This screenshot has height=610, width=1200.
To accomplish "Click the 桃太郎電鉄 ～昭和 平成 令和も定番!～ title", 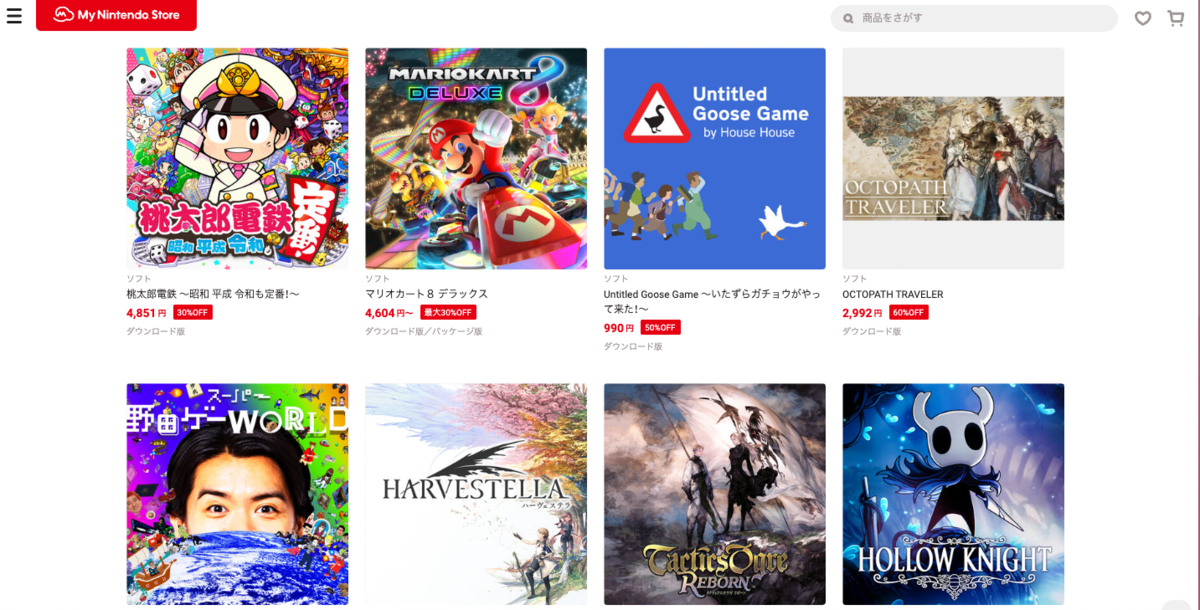I will (x=213, y=294).
